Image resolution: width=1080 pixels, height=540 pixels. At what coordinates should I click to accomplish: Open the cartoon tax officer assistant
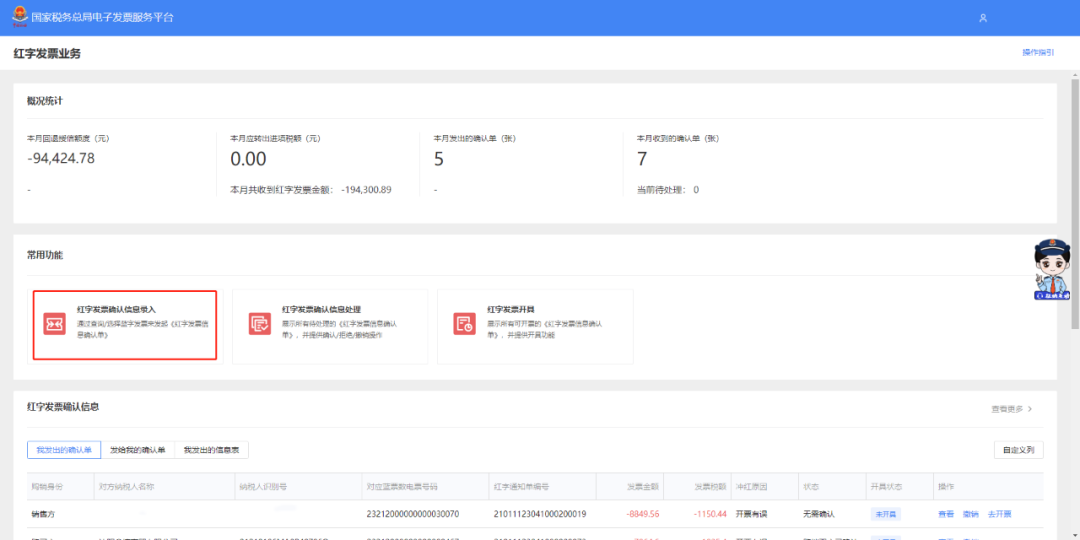point(1051,268)
